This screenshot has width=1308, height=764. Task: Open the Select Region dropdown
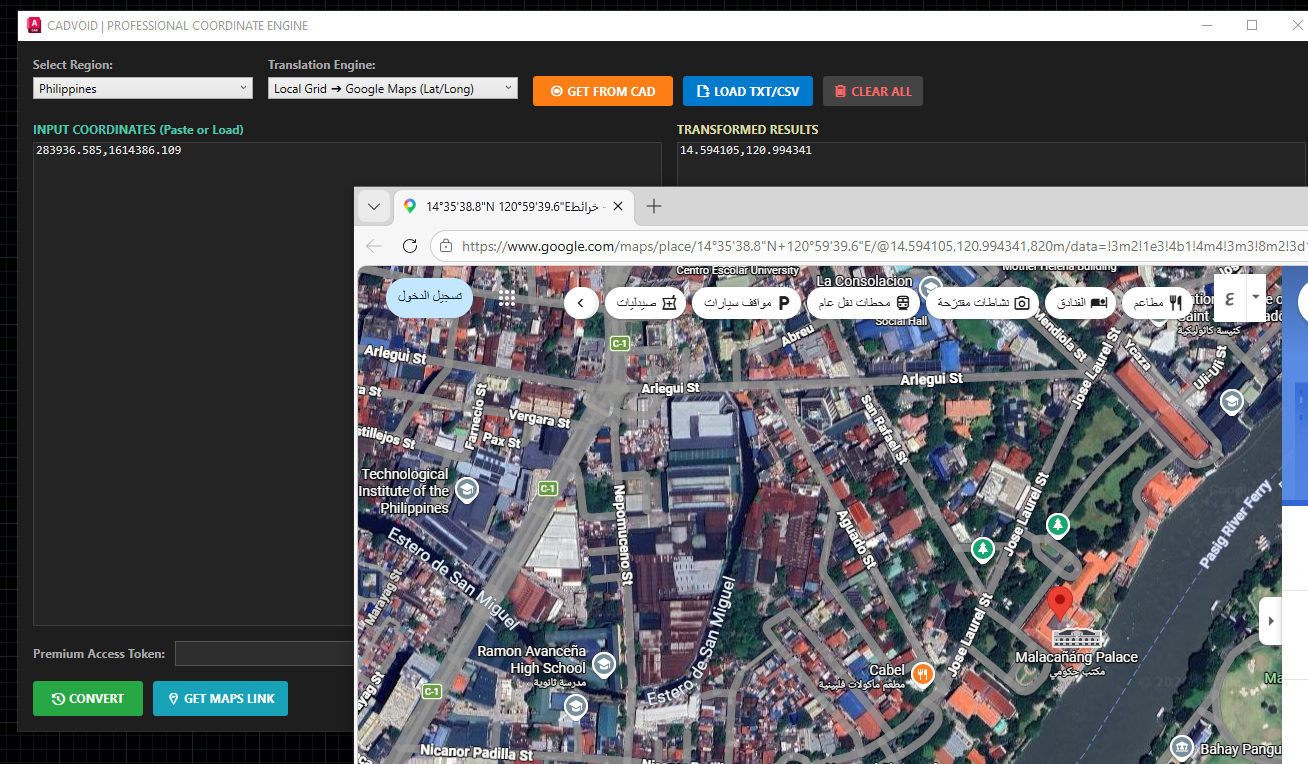coord(143,89)
